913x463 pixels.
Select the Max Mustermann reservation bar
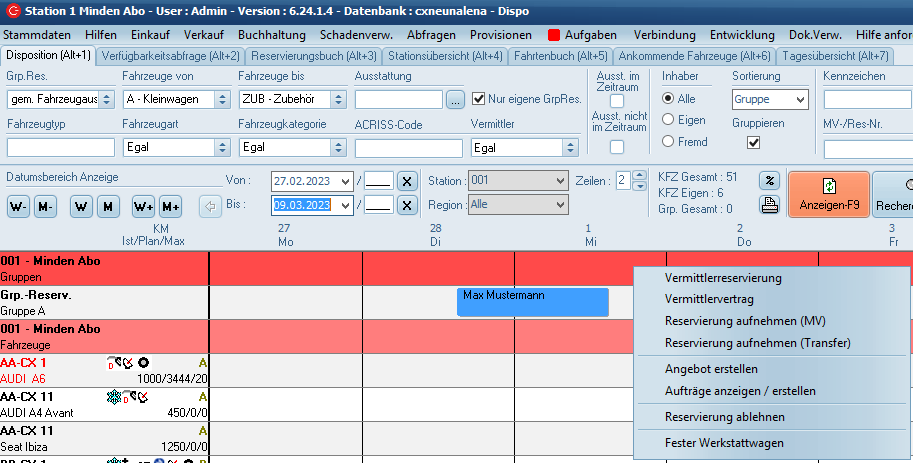(532, 302)
